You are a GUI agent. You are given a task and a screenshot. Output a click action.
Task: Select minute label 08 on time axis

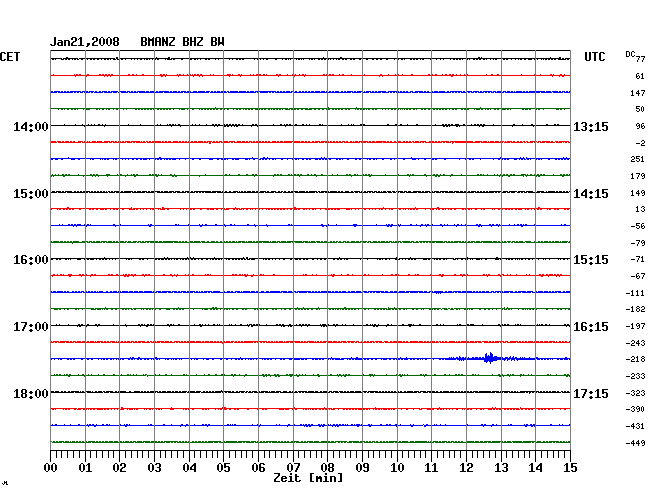(327, 468)
